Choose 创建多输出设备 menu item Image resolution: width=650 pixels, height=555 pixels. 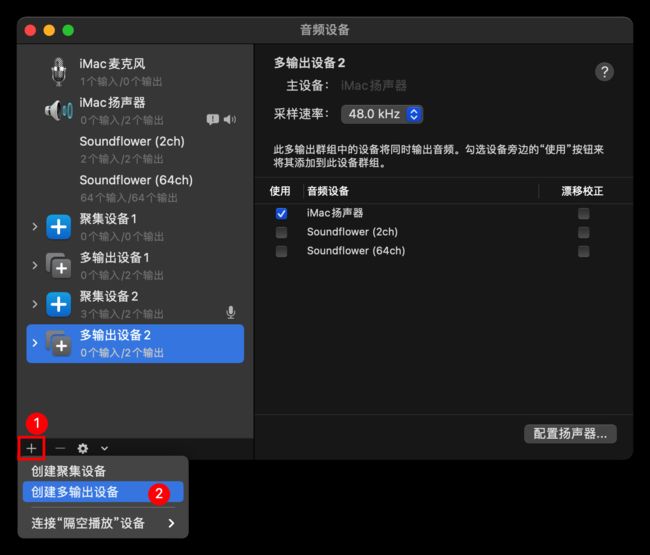103,492
